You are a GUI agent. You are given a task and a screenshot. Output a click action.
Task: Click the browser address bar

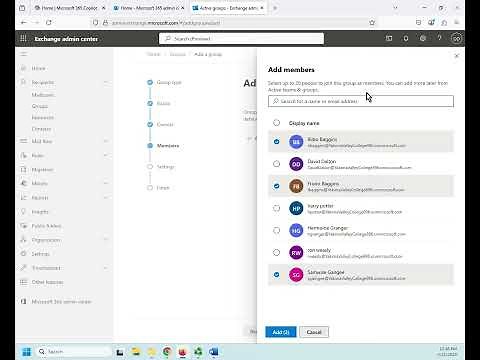(x=233, y=23)
